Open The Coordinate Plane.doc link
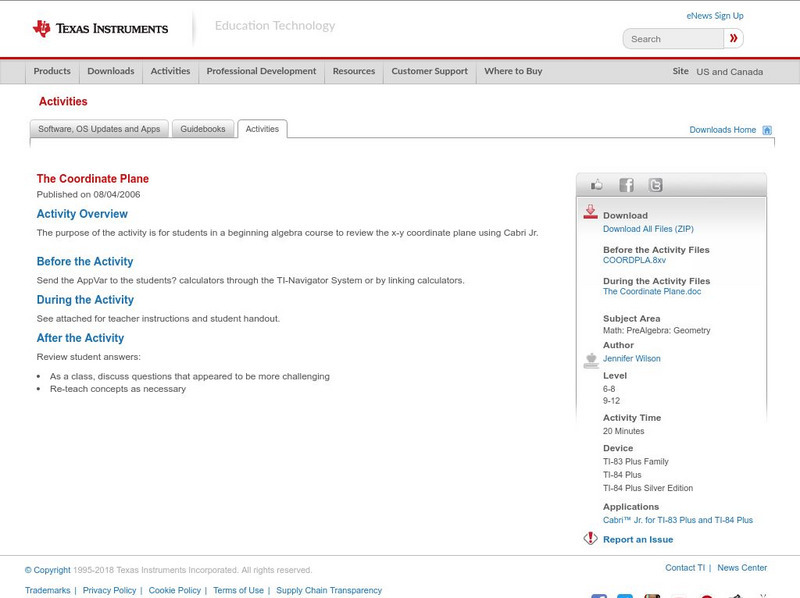This screenshot has height=598, width=800. pos(652,292)
